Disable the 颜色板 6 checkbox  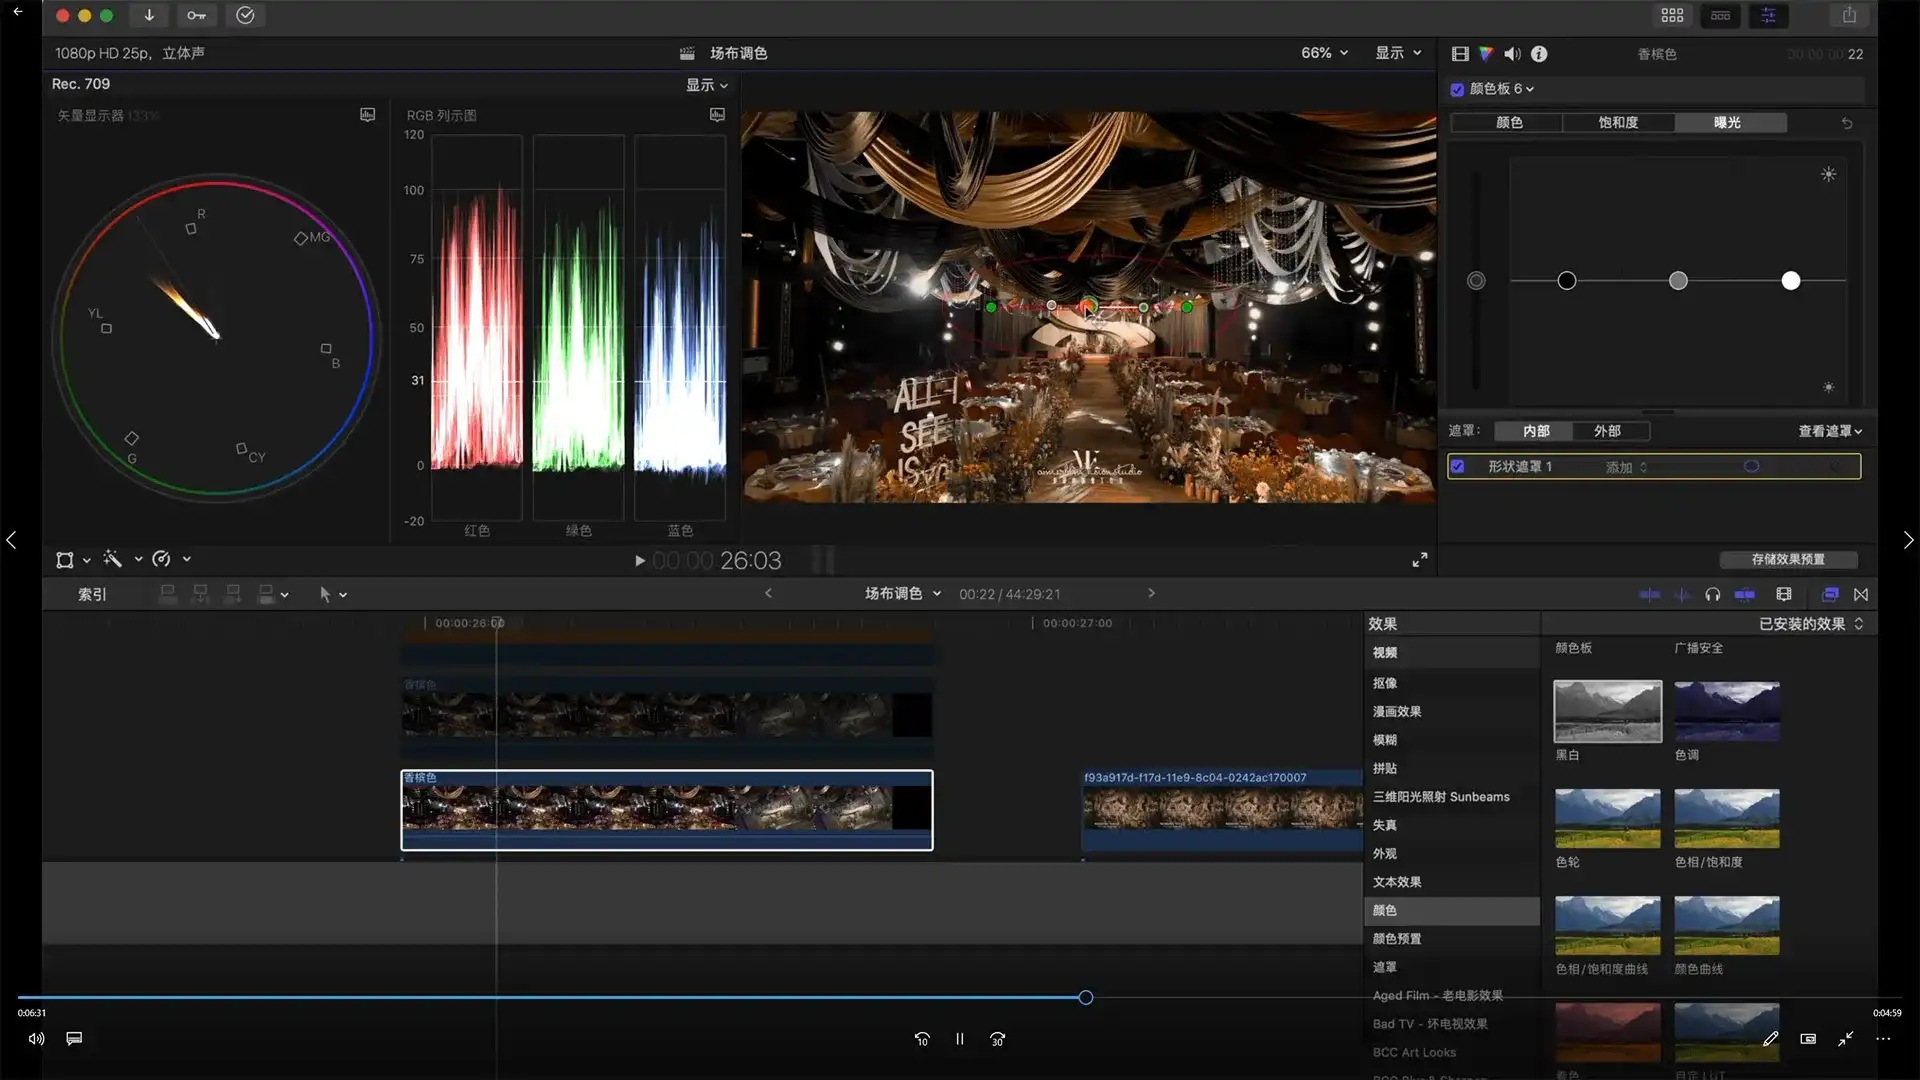click(x=1457, y=89)
